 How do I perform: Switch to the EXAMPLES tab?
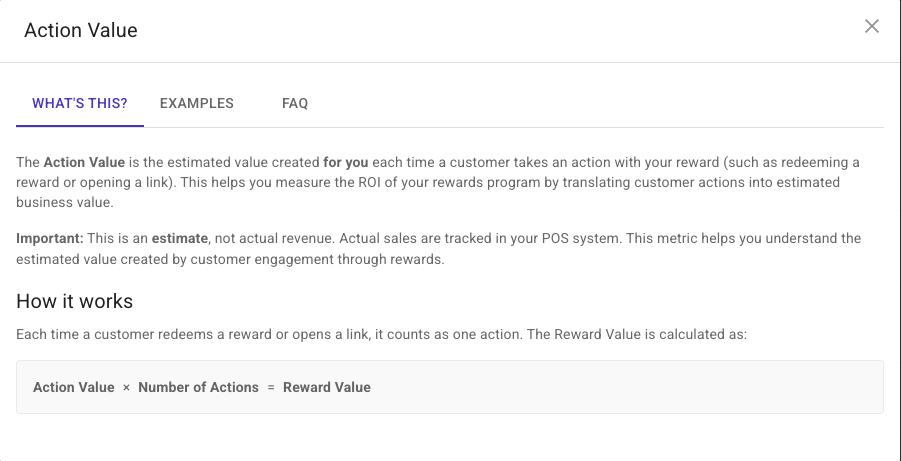(197, 103)
